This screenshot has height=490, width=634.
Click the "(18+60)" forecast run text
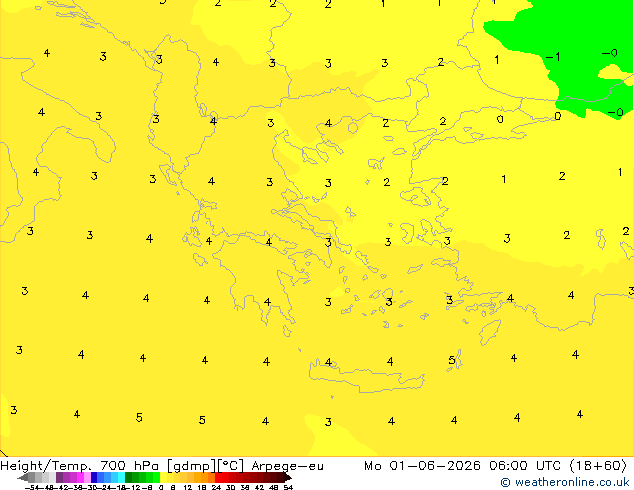(x=598, y=466)
